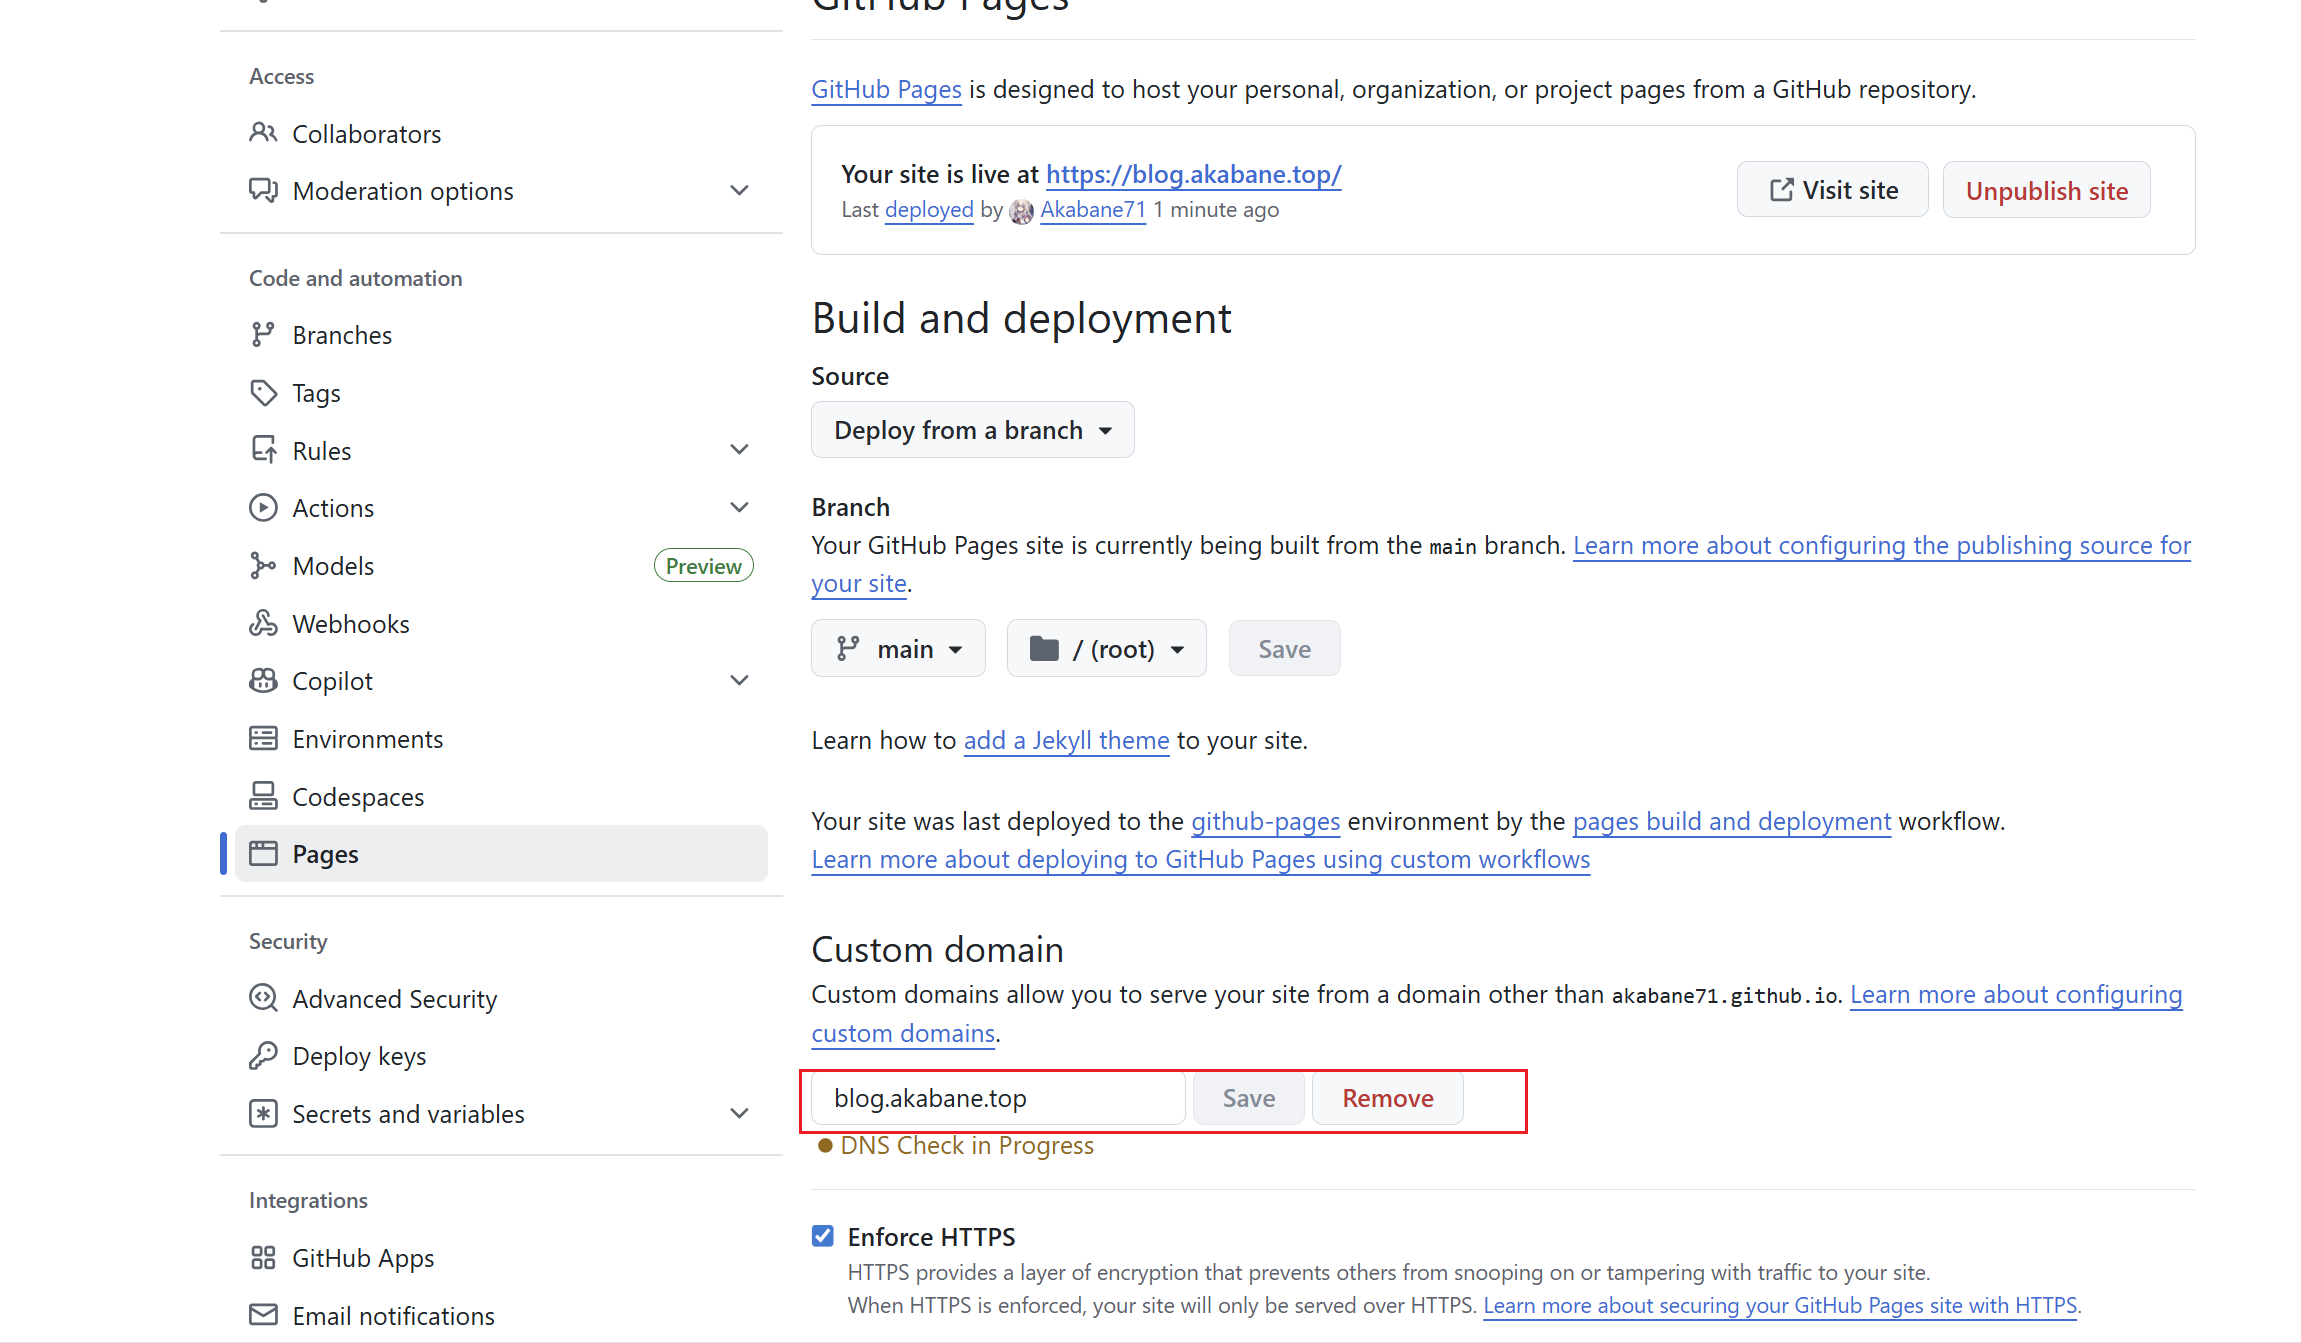Click the Akabane71 avatar image

pos(1021,211)
